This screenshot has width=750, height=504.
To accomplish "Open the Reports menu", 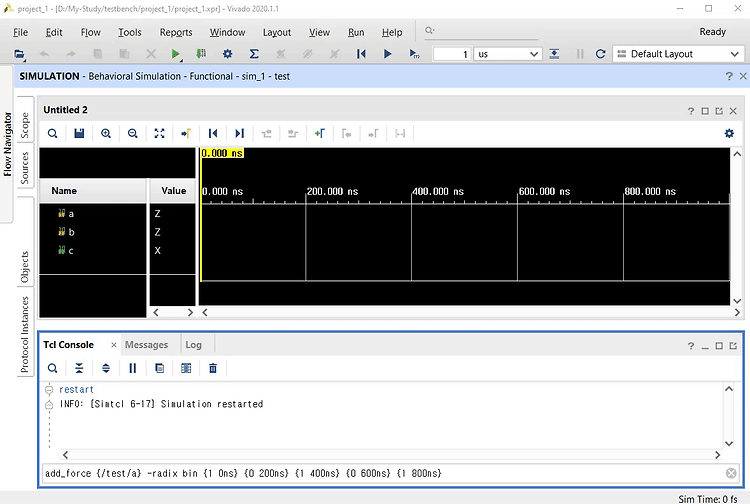I will 176,32.
